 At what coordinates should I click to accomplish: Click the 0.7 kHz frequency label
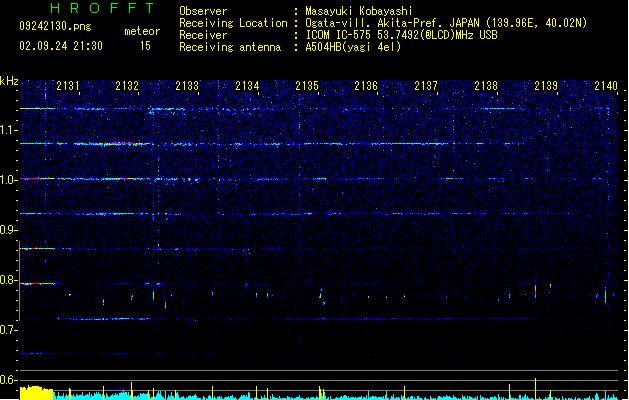click(x=8, y=330)
